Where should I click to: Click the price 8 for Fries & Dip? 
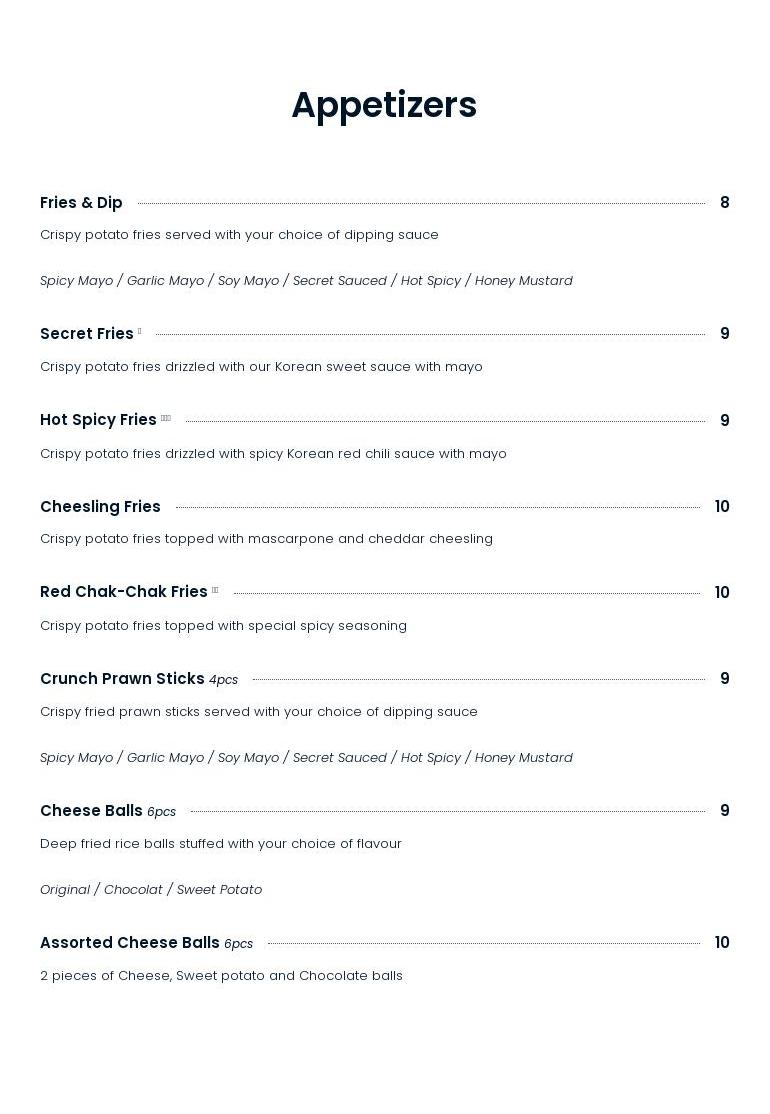coord(724,203)
